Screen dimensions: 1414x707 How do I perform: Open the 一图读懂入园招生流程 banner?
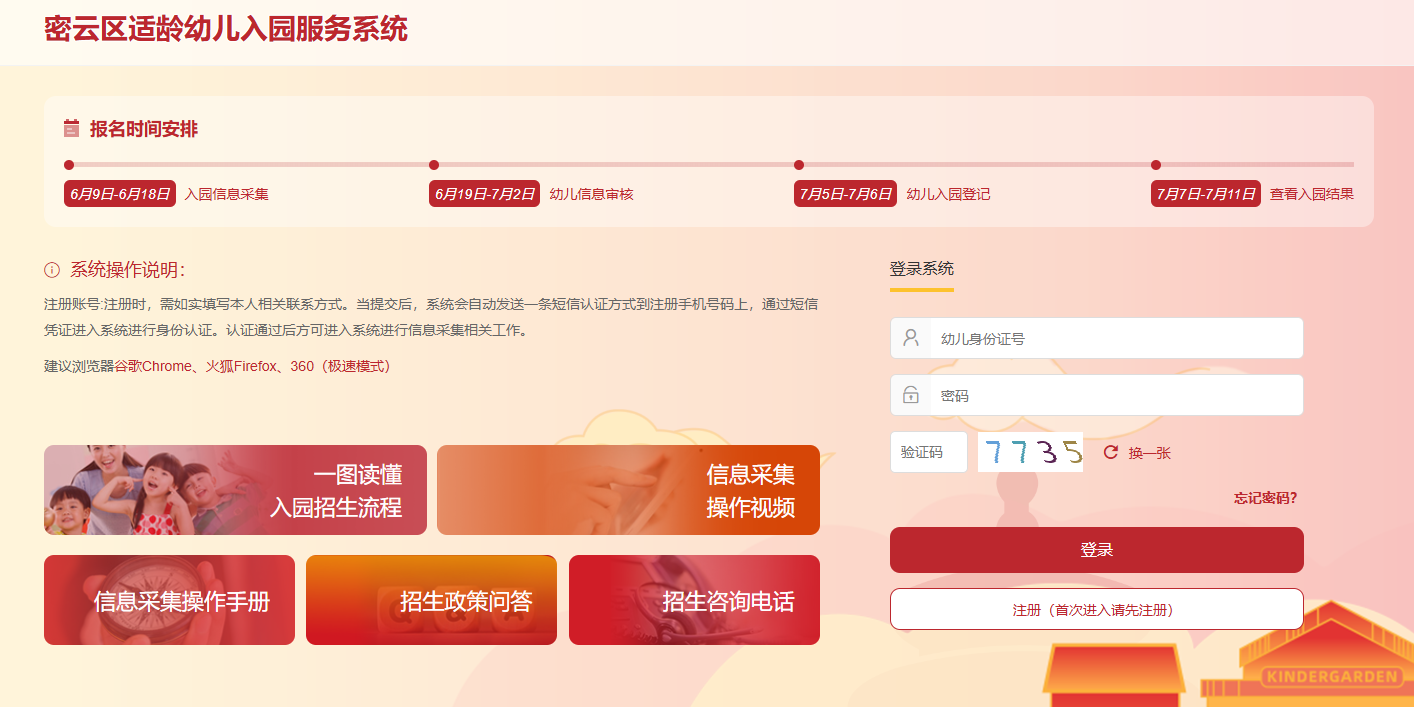click(235, 490)
